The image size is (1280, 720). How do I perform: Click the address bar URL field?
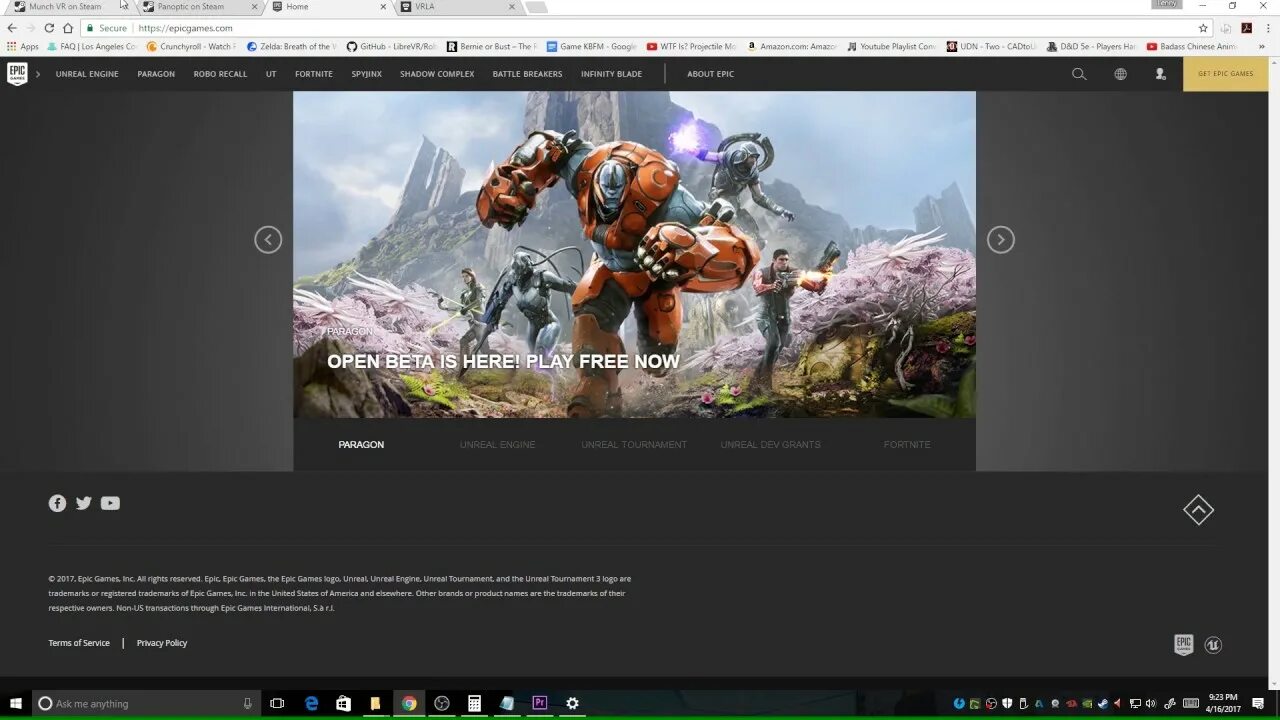pyautogui.click(x=646, y=28)
